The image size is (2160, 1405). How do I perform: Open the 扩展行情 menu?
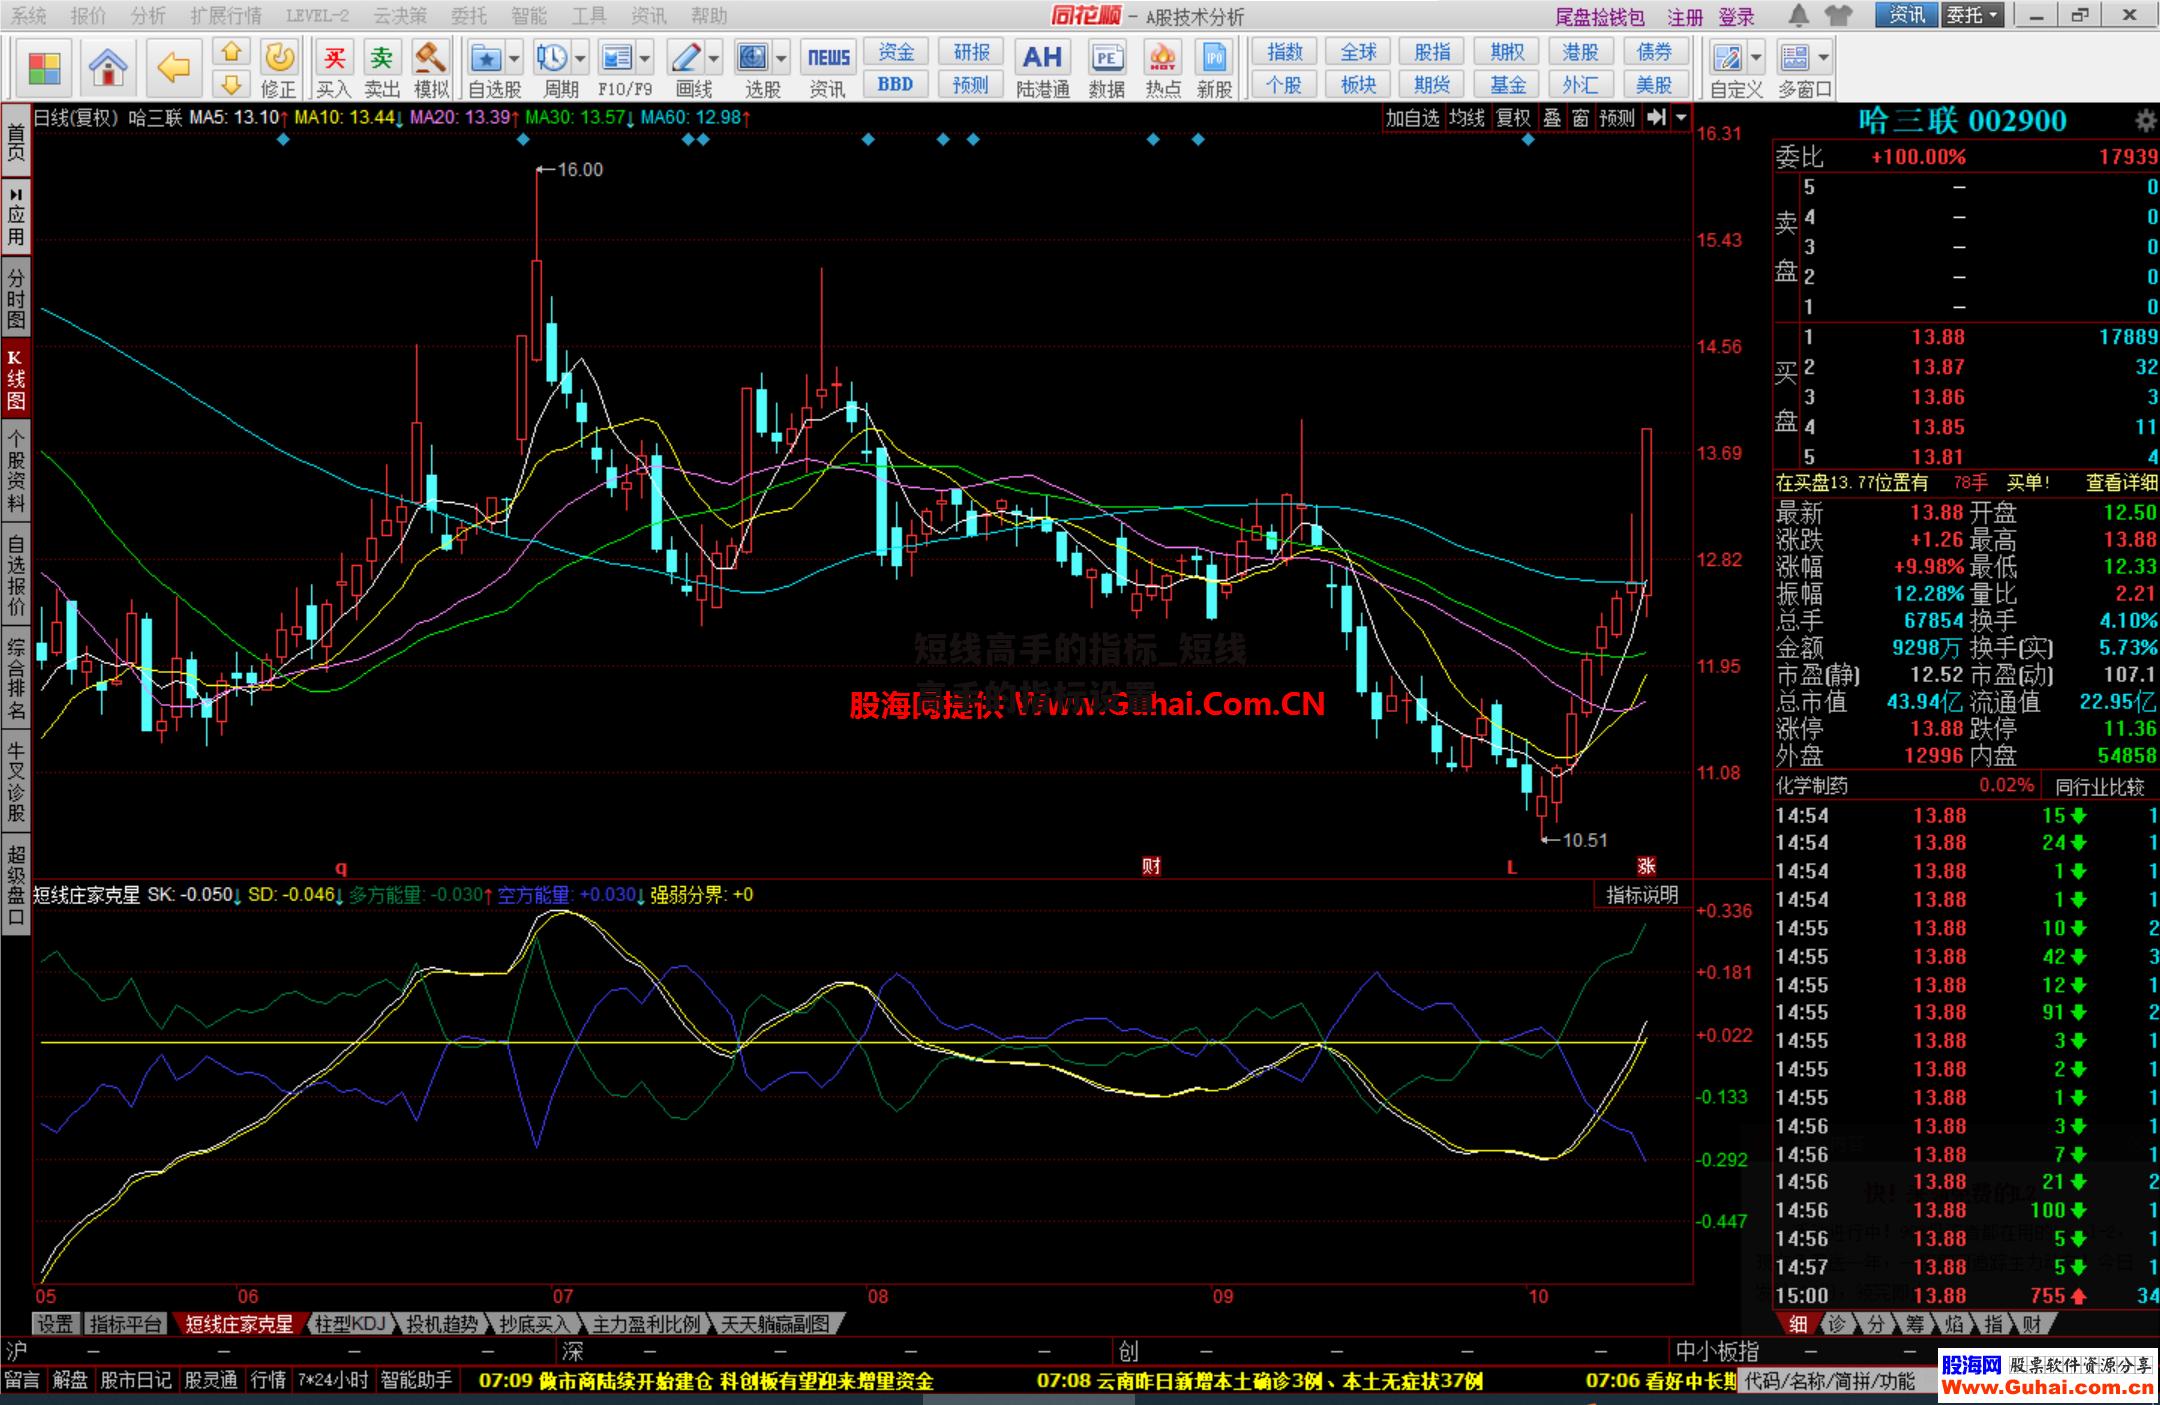[226, 16]
